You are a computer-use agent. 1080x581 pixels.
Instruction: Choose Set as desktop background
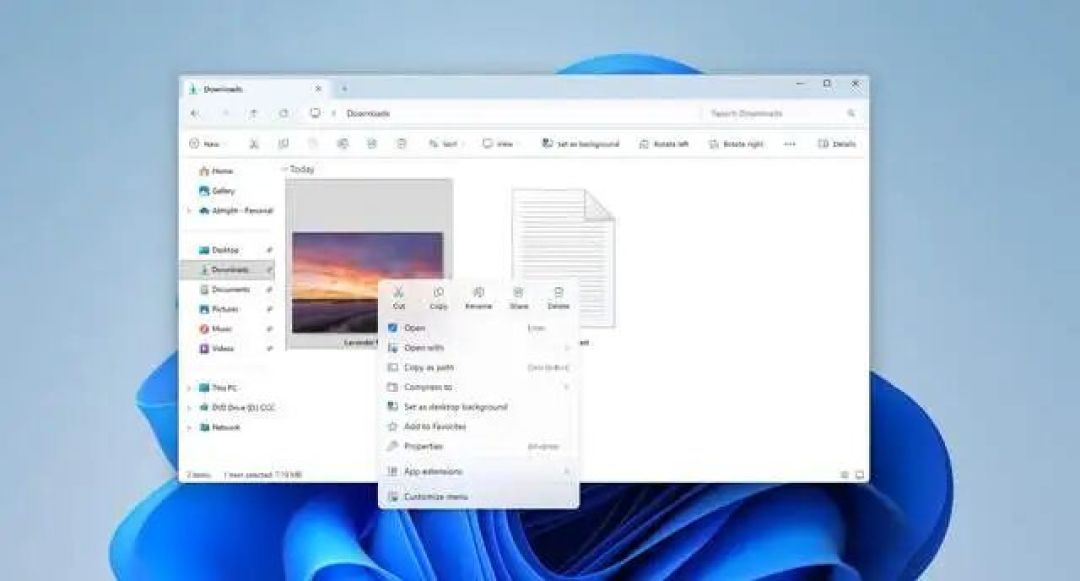[479, 407]
